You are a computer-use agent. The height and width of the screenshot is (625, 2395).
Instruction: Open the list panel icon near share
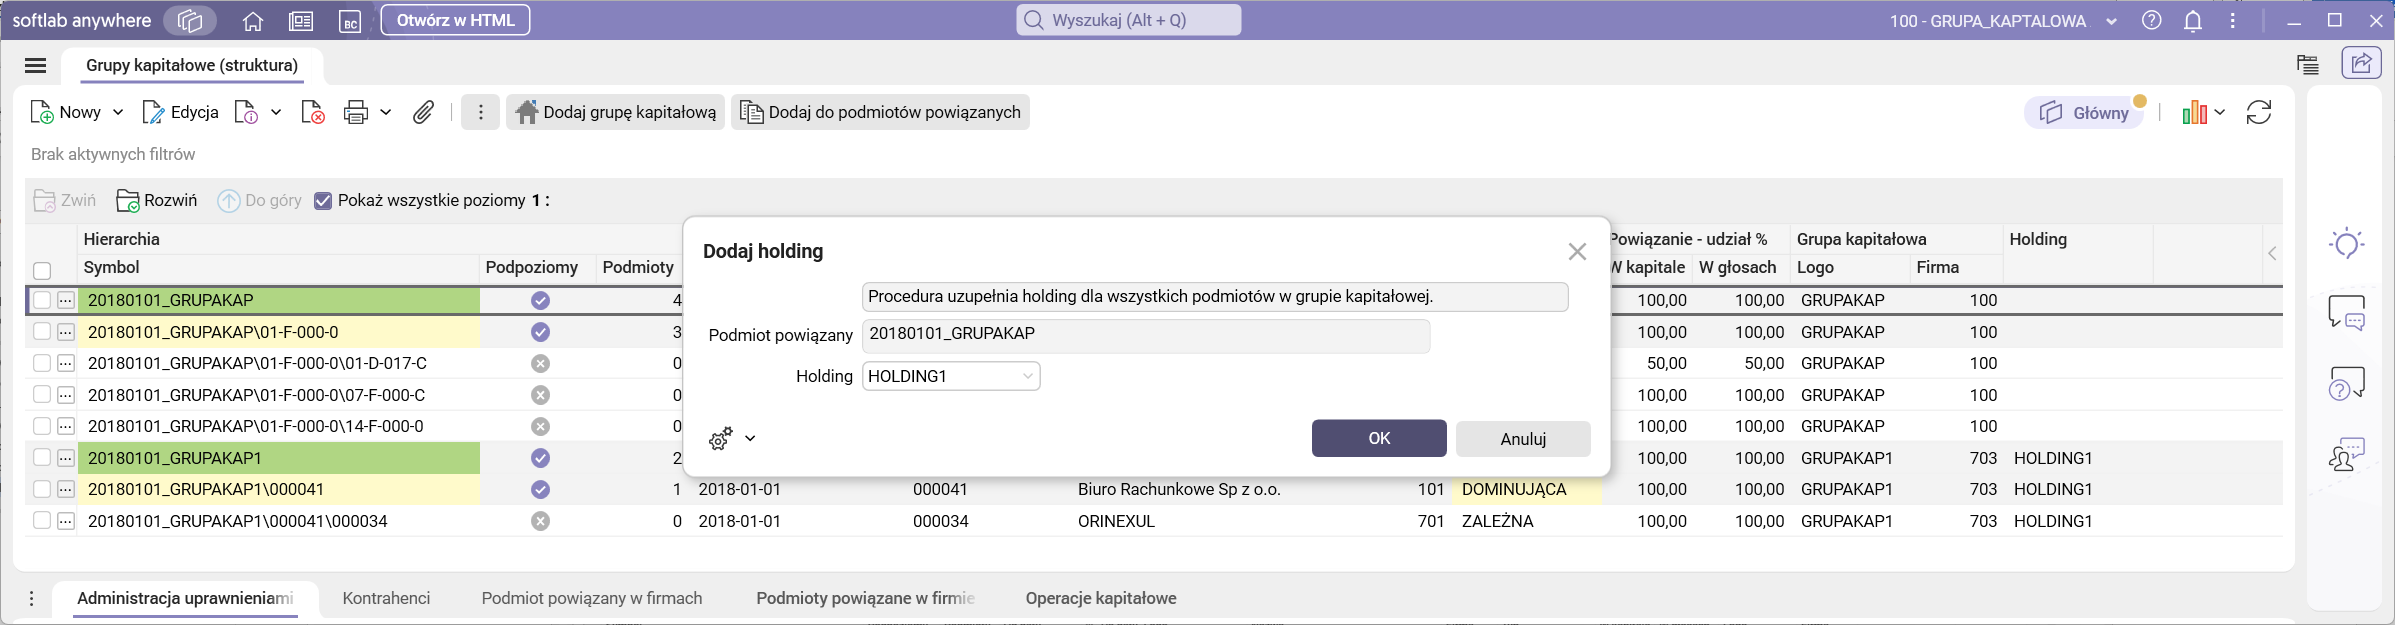pyautogui.click(x=2308, y=65)
